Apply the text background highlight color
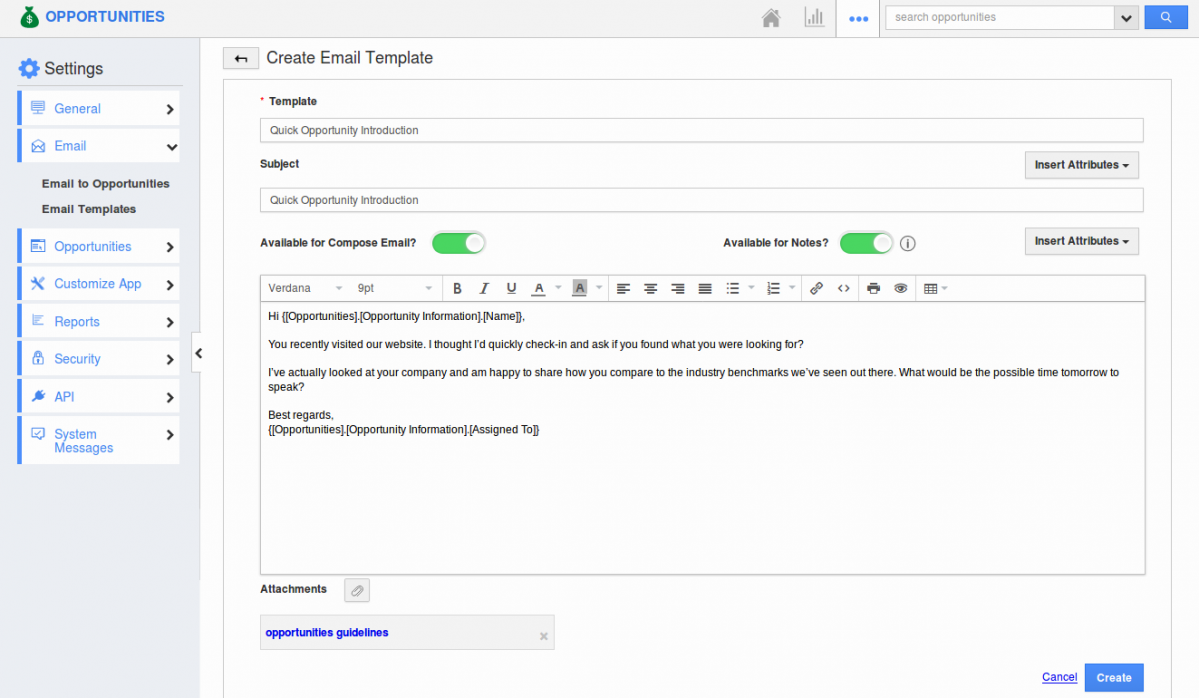The image size is (1199, 698). pos(580,288)
